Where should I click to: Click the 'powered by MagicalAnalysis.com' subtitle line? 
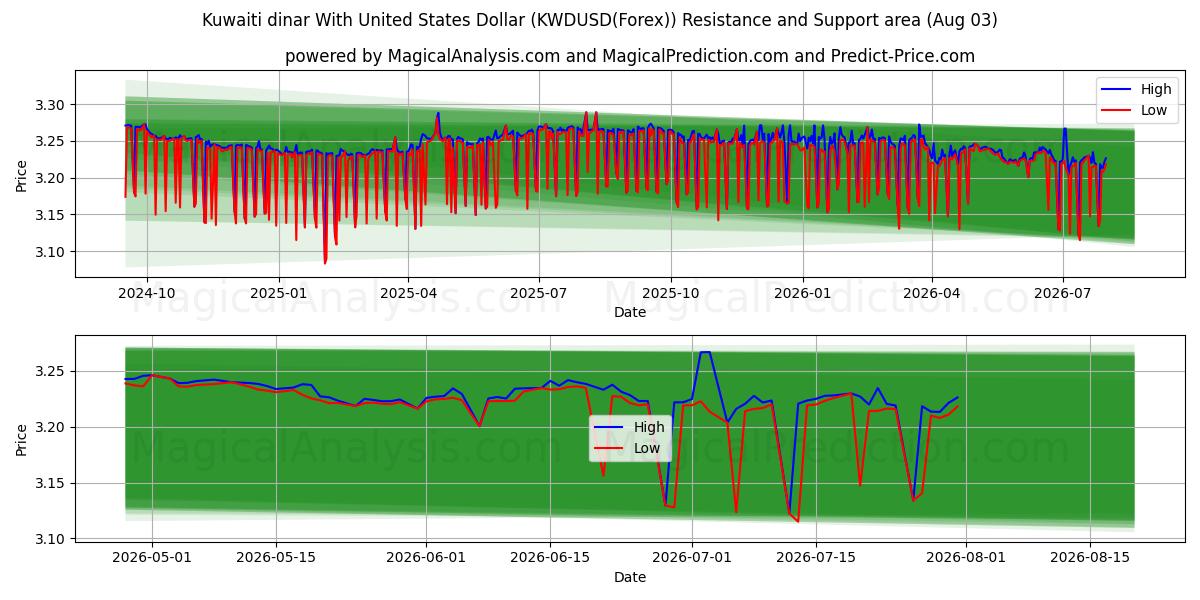pos(630,56)
